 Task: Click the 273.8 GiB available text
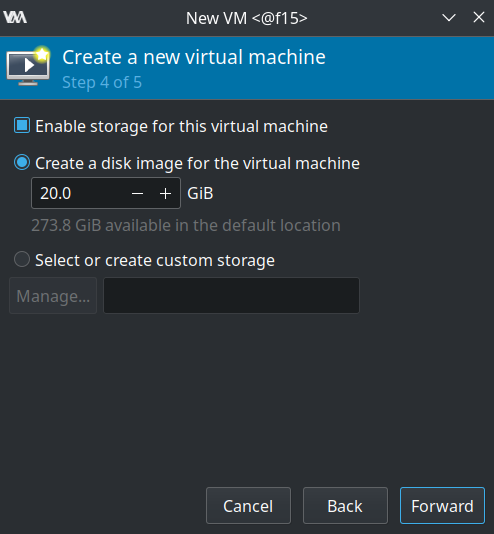(186, 225)
